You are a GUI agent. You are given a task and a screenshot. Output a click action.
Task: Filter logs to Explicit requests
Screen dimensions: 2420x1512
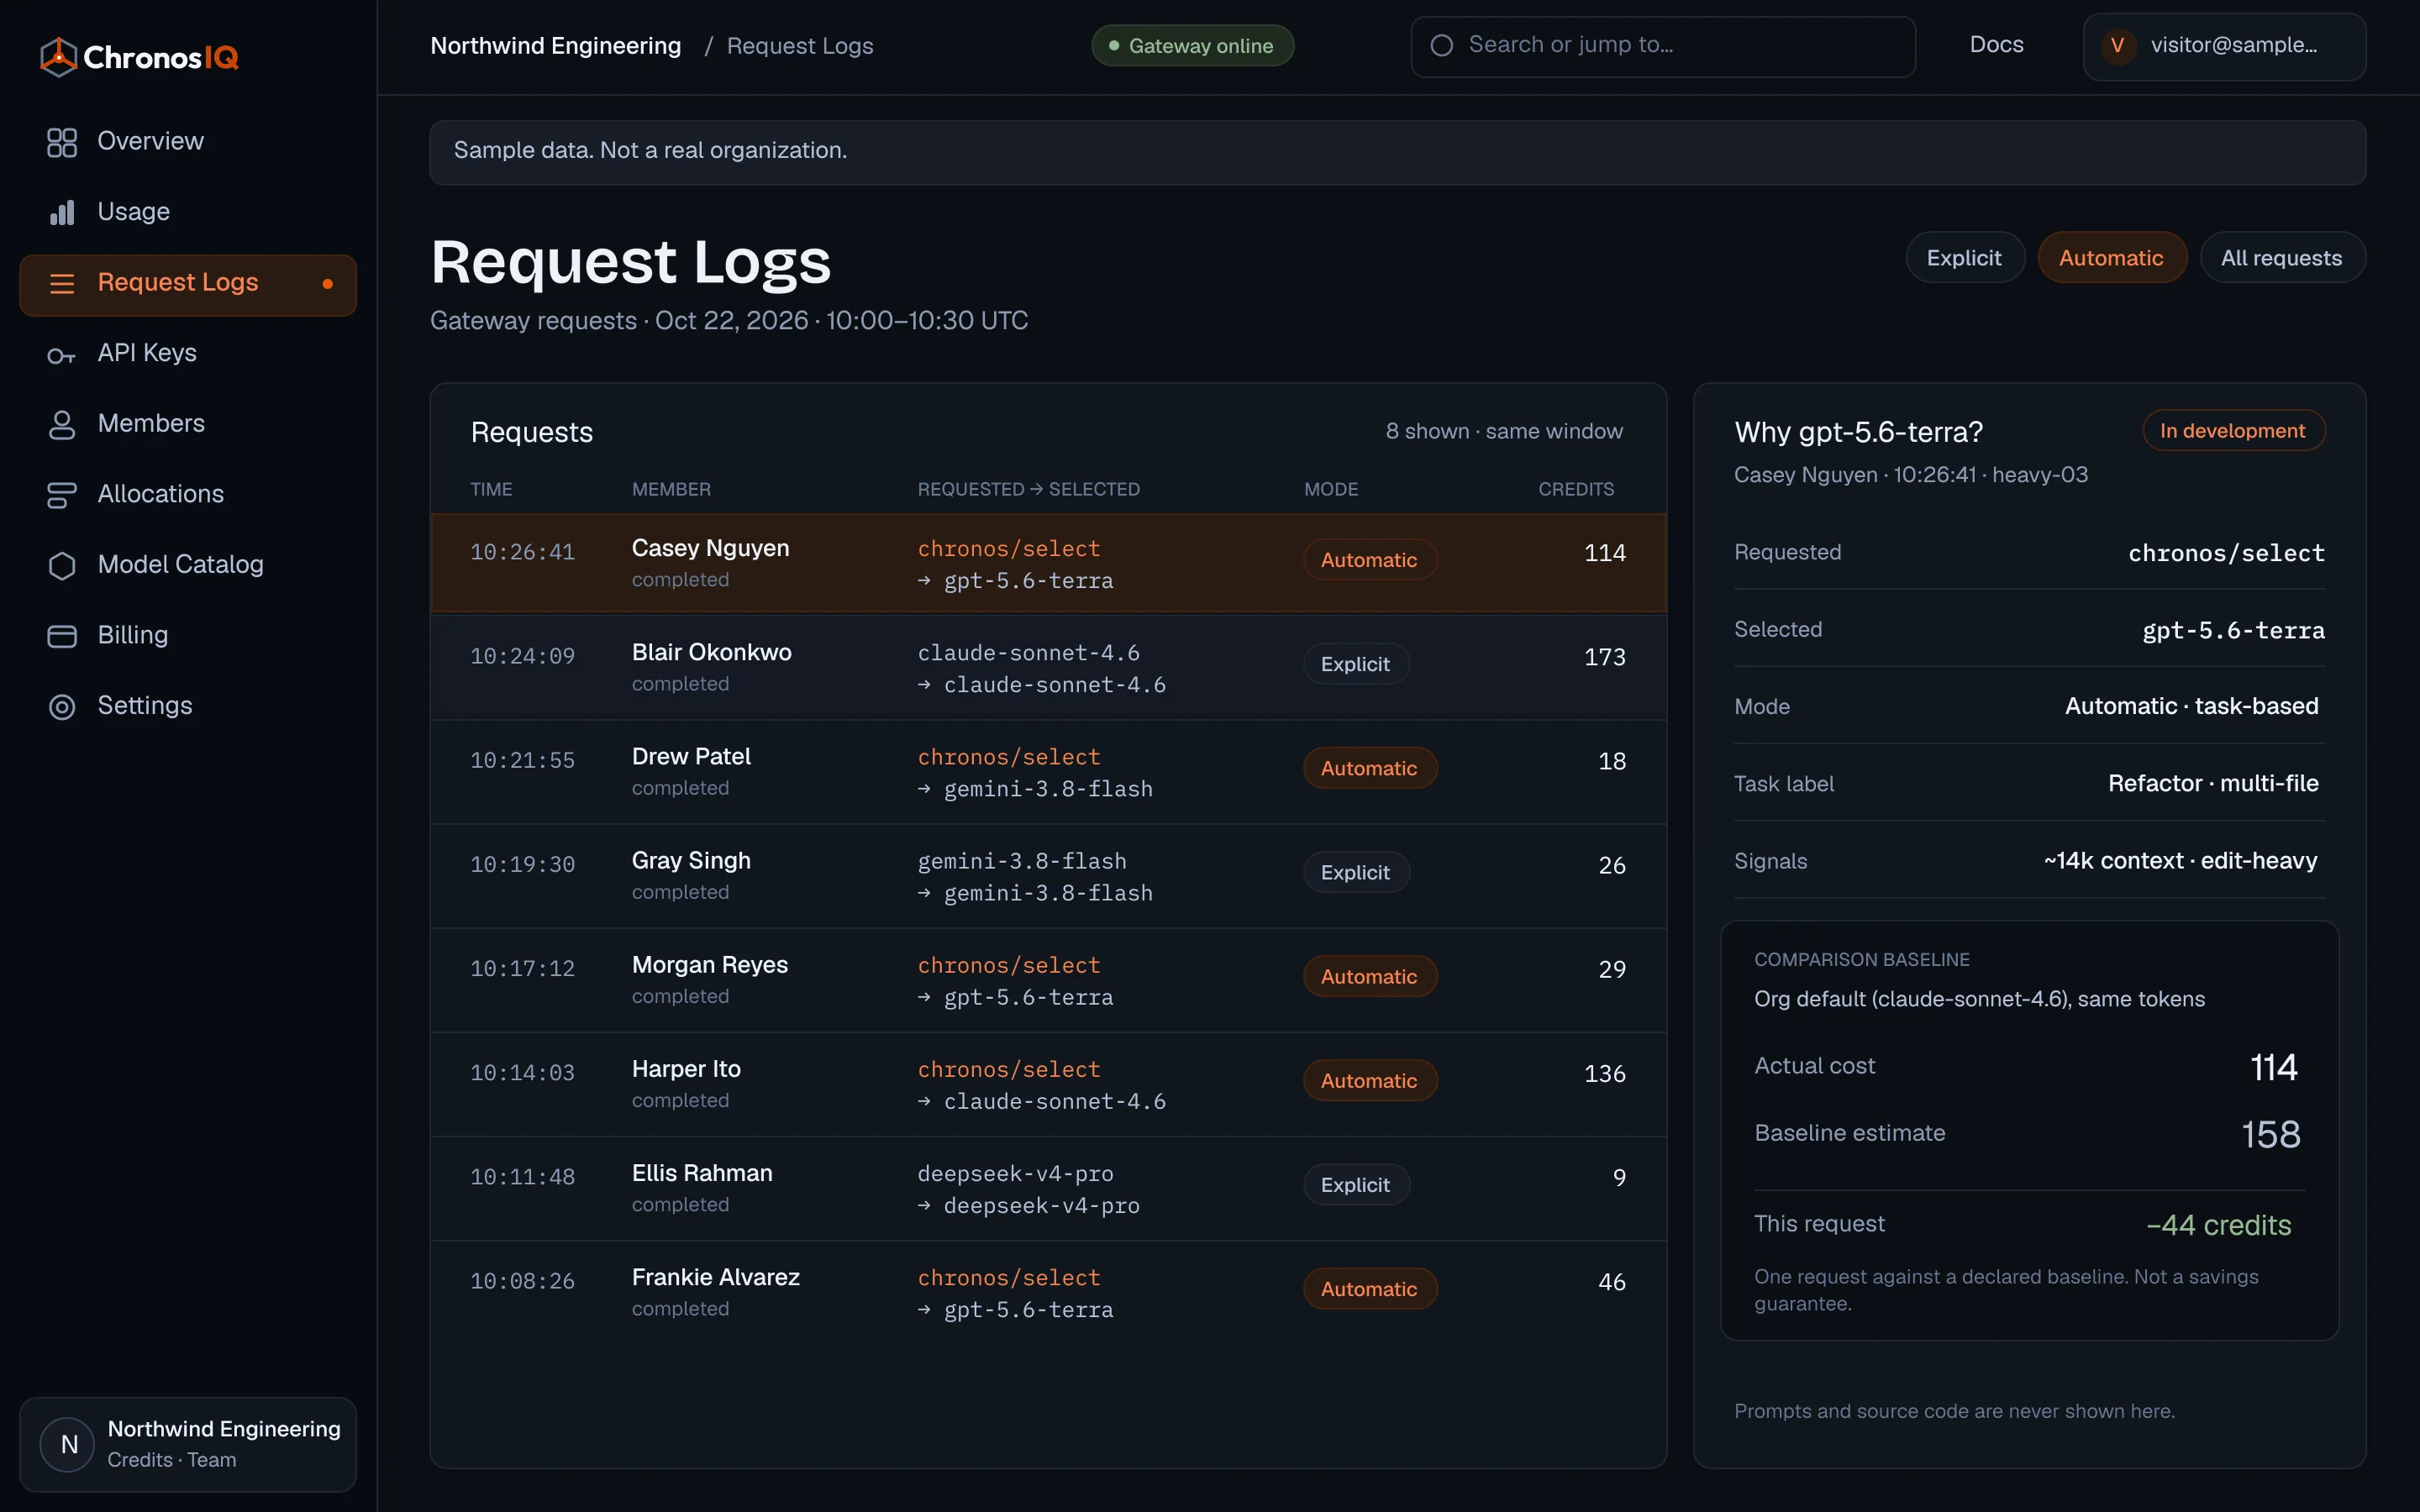[1964, 258]
